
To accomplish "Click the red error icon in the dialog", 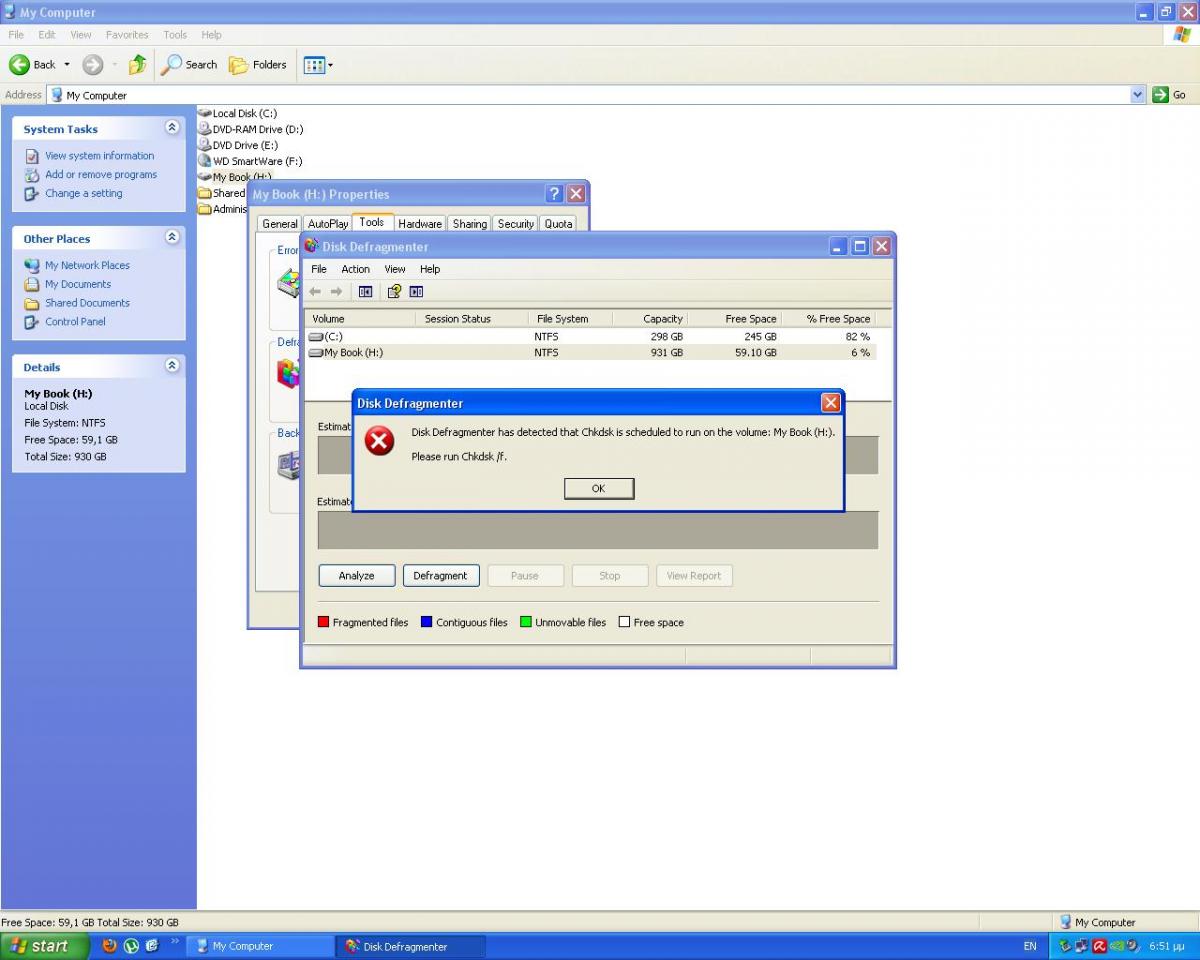I will pyautogui.click(x=379, y=440).
